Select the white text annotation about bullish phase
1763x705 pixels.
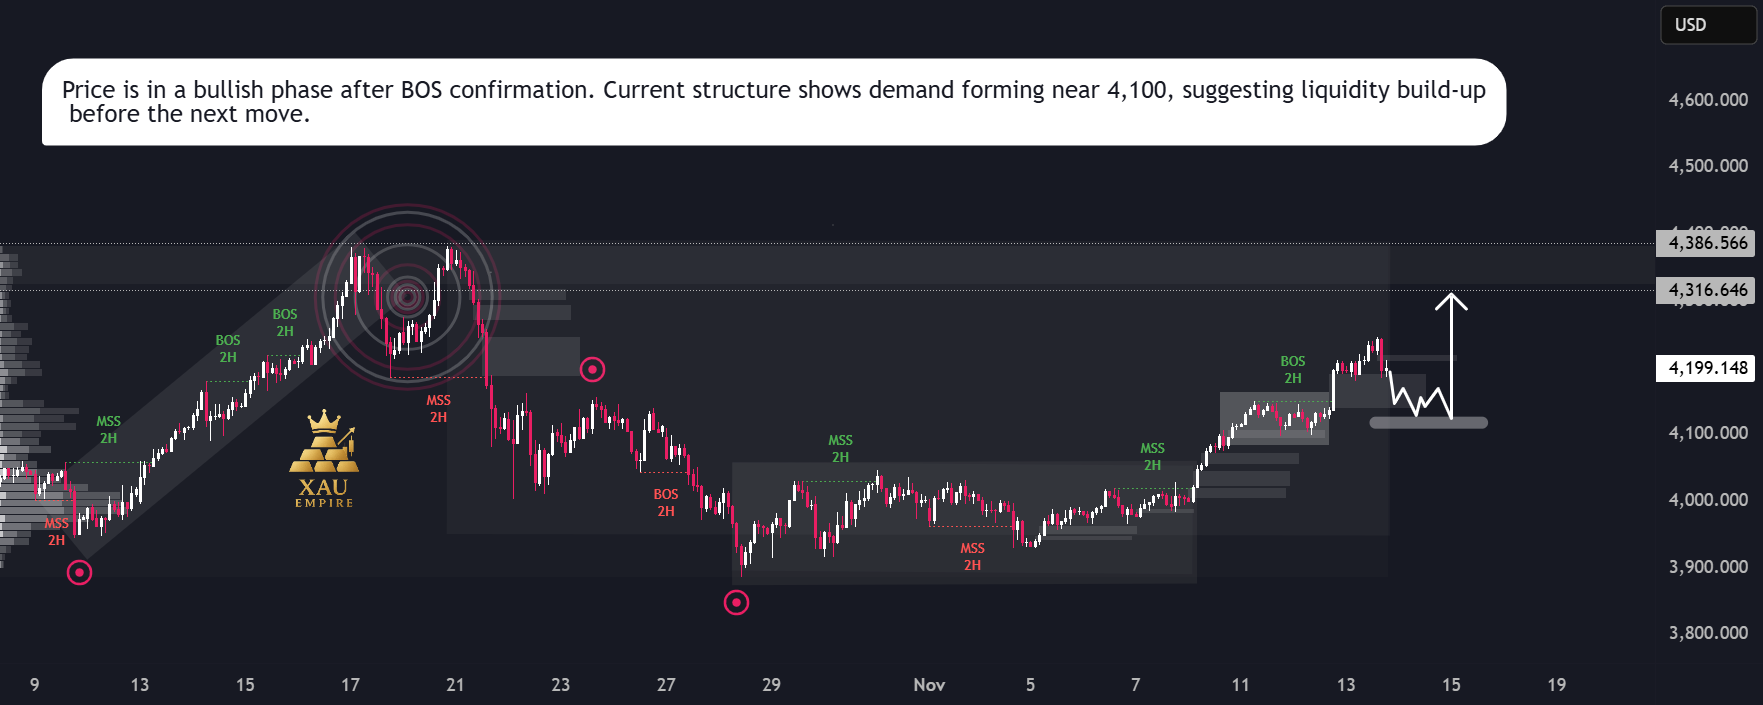[x=774, y=102]
